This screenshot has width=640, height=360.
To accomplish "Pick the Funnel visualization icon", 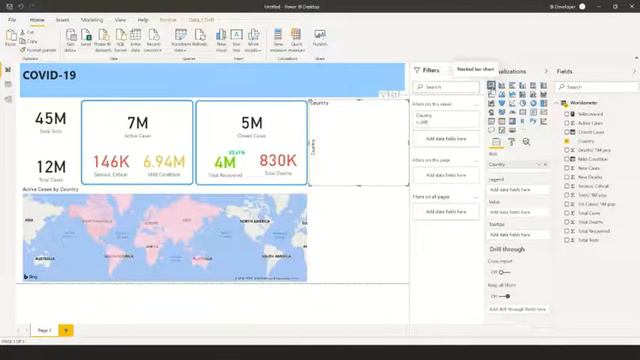I will click(502, 103).
